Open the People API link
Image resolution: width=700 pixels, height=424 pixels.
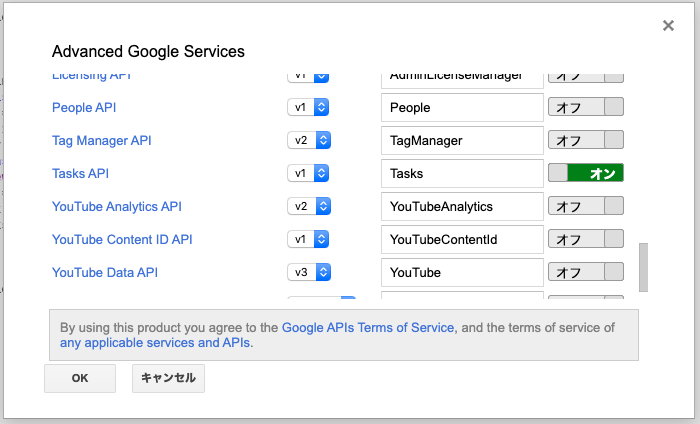84,108
